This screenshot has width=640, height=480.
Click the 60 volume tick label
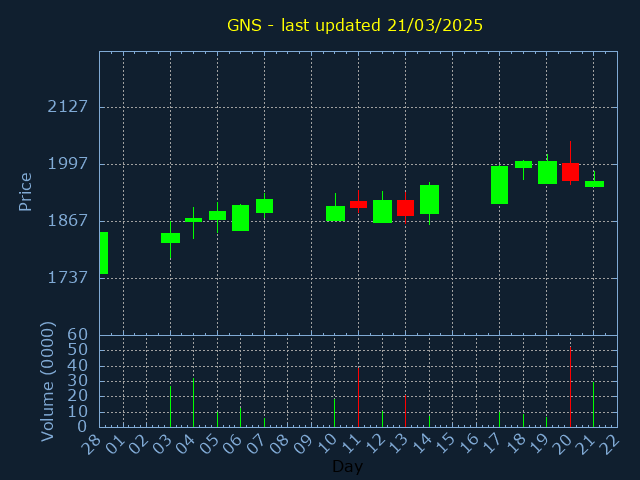point(78,335)
